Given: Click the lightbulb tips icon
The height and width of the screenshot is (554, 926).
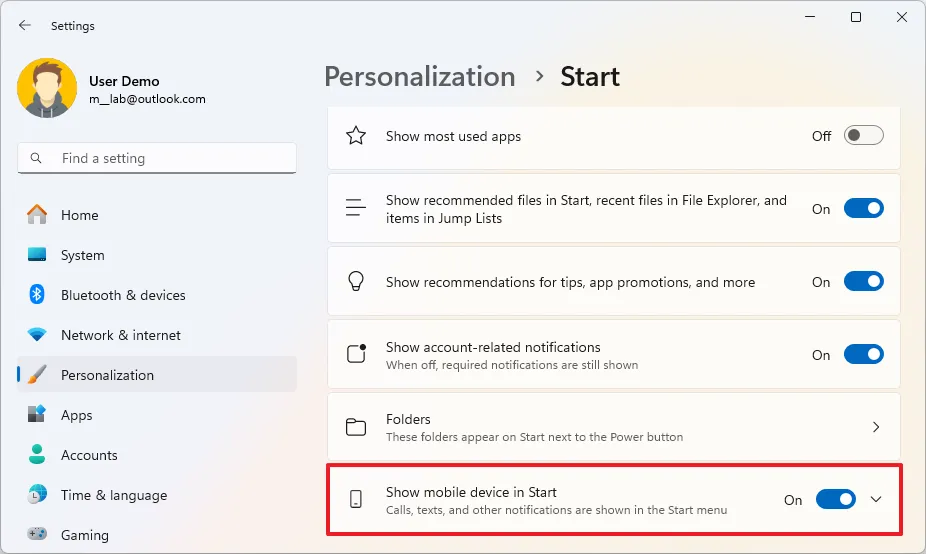Looking at the screenshot, I should pos(356,281).
